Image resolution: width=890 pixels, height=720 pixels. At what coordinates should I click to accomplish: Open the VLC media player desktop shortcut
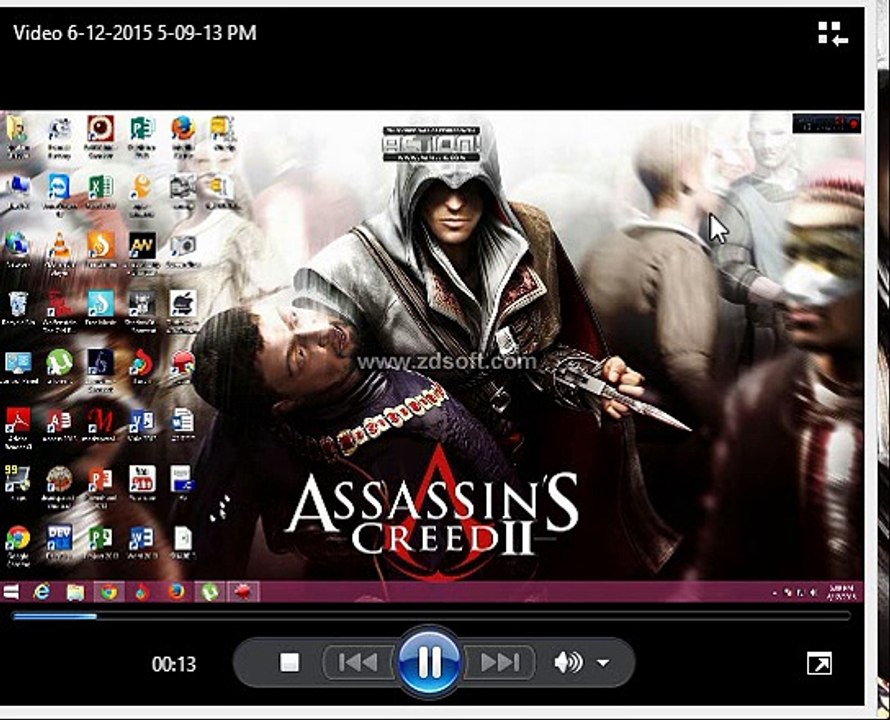pos(59,253)
